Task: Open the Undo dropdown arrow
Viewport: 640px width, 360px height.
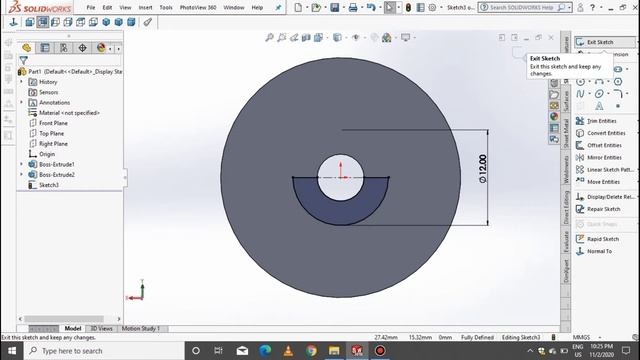Action: click(380, 7)
